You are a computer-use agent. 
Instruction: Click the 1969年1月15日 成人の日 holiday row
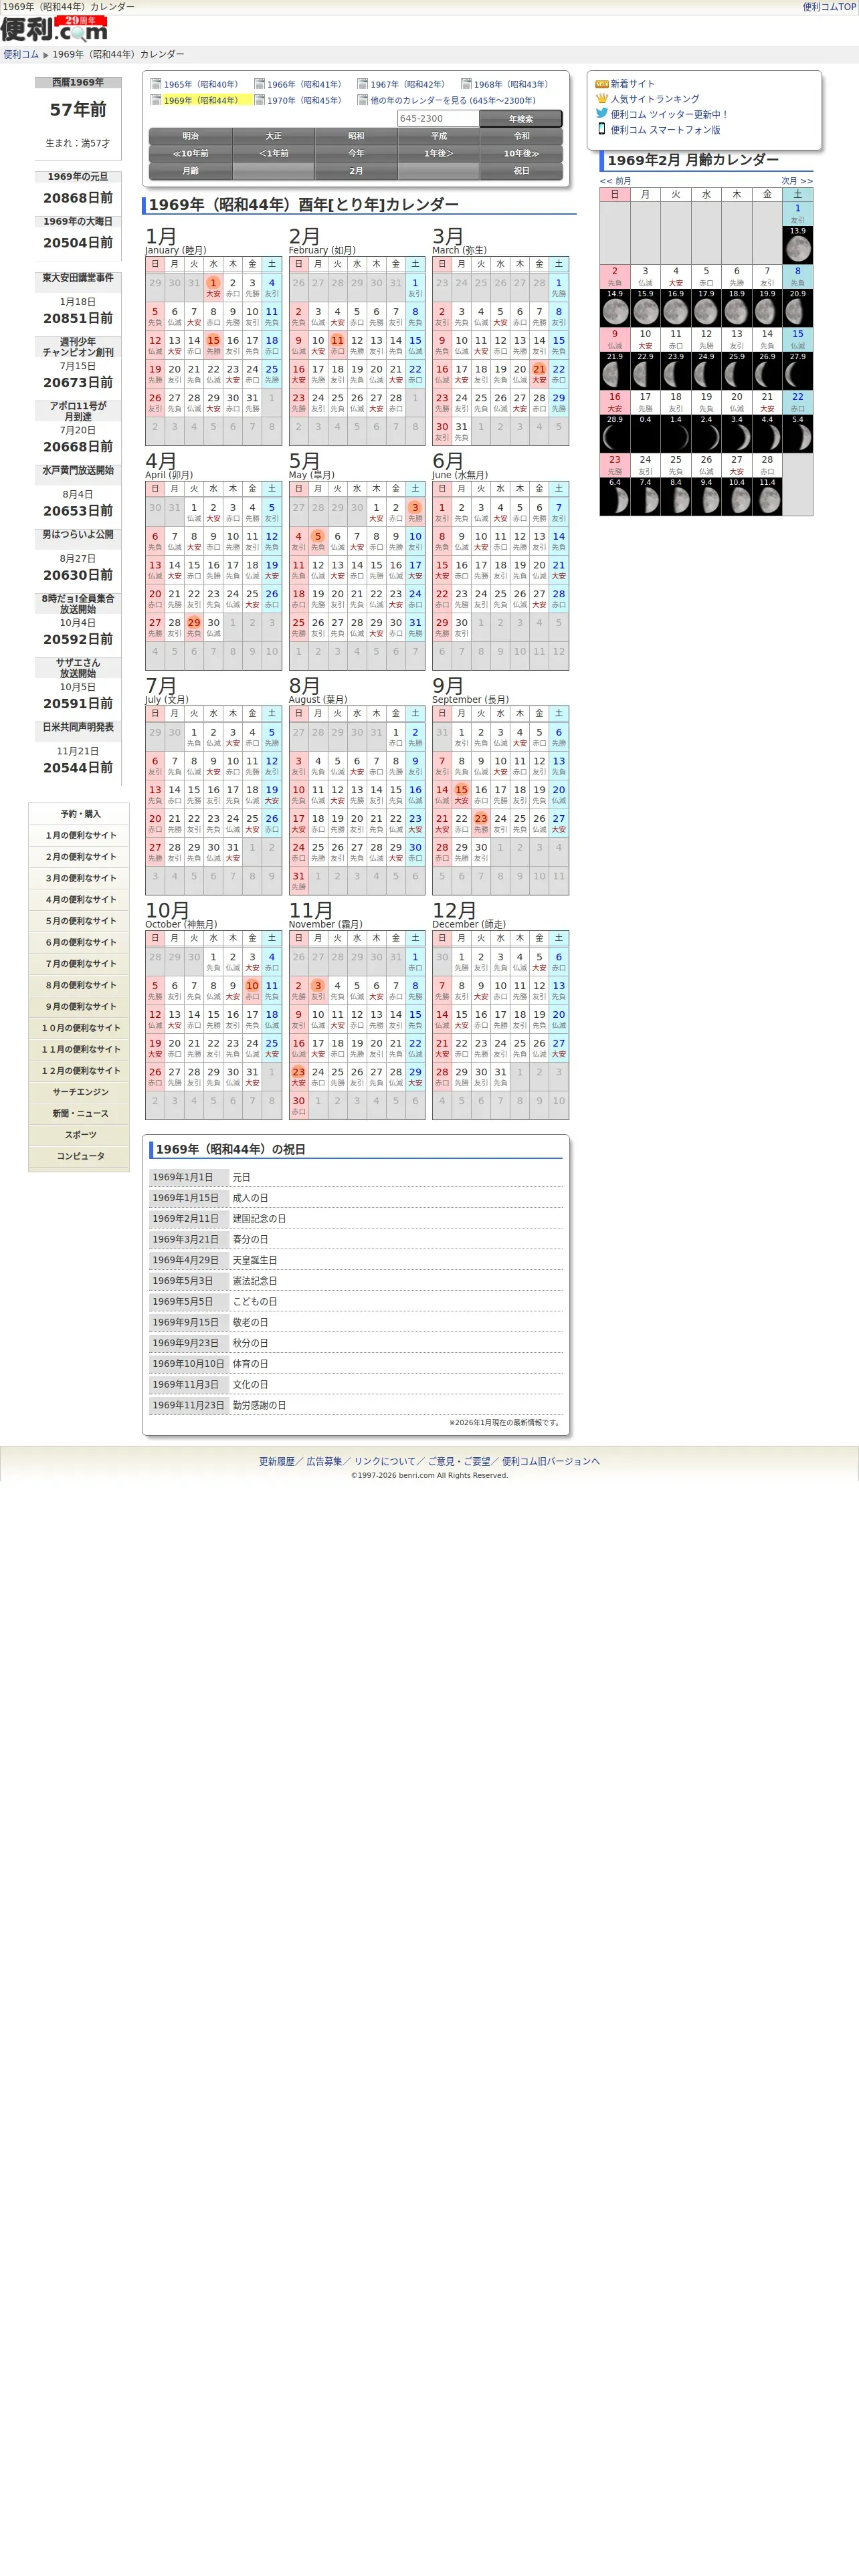356,1198
